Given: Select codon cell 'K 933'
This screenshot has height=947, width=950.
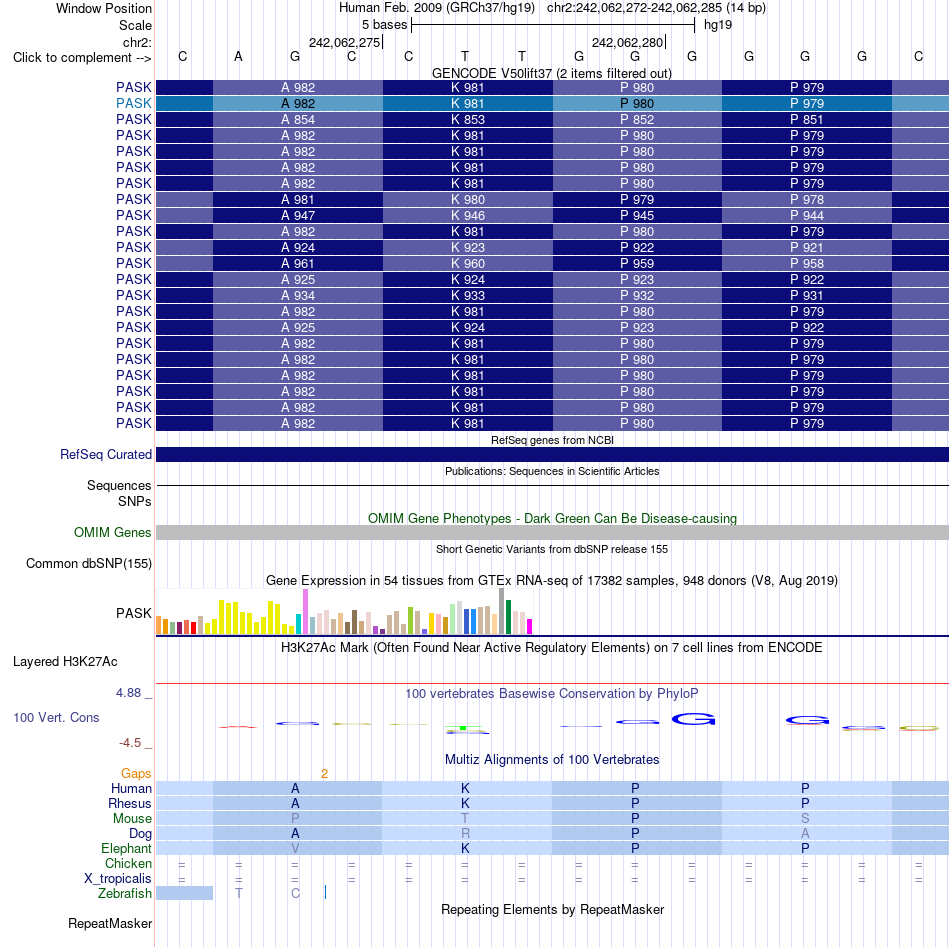Looking at the screenshot, I should [x=468, y=296].
